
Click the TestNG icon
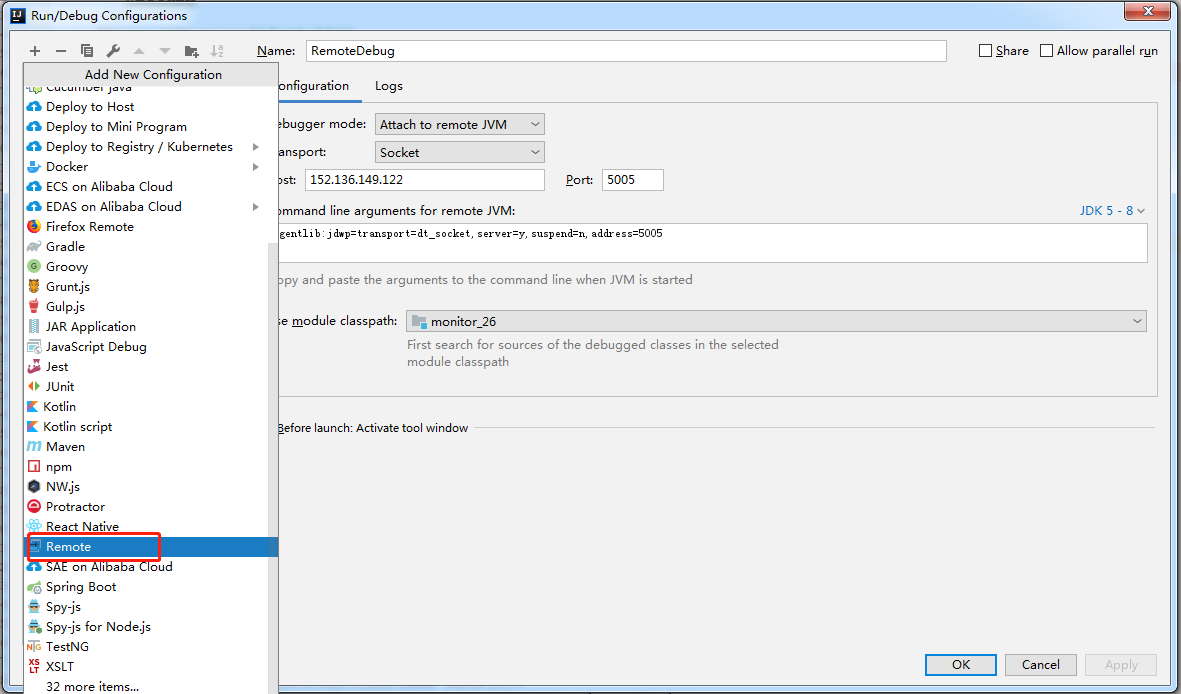[34, 647]
